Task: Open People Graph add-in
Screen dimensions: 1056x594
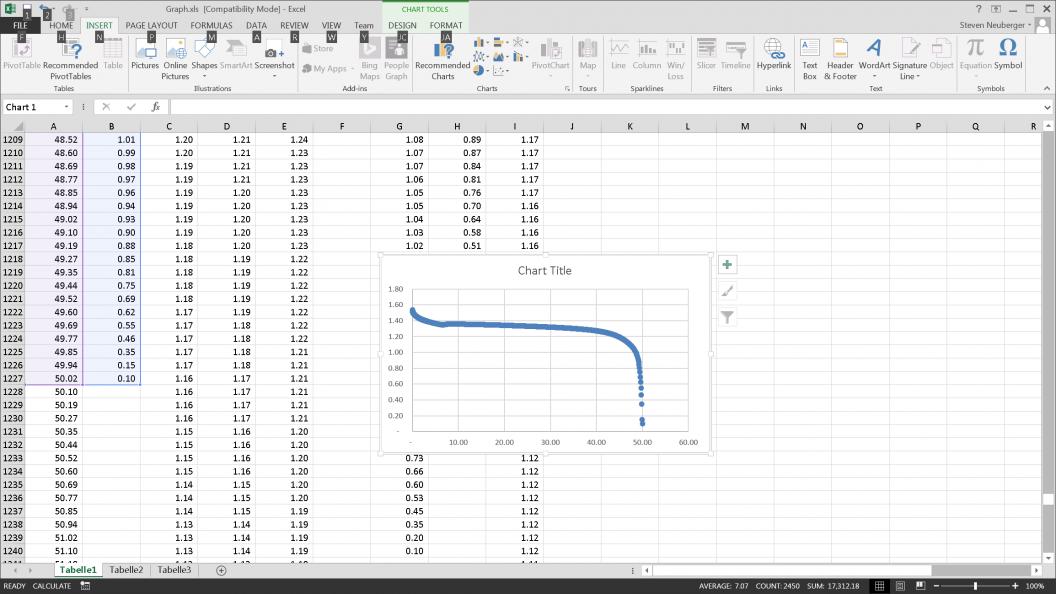Action: [396, 59]
